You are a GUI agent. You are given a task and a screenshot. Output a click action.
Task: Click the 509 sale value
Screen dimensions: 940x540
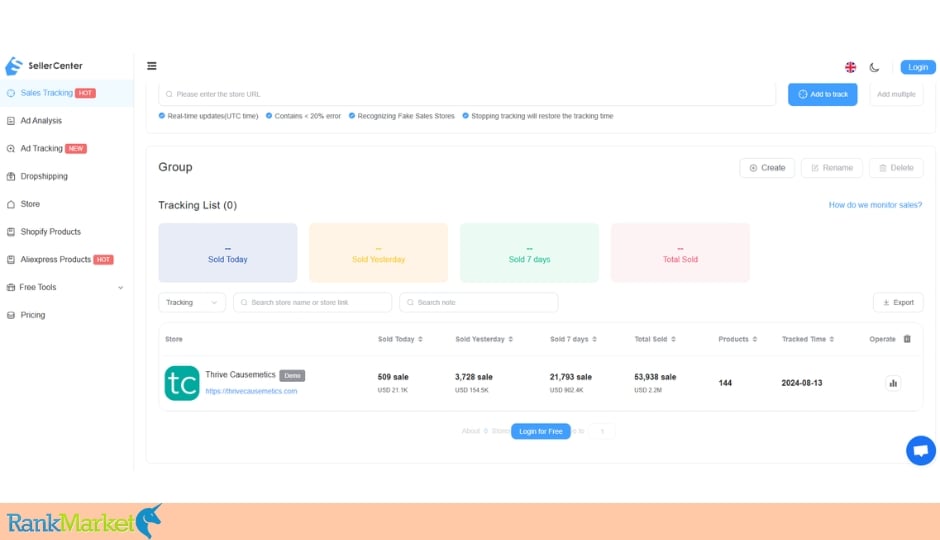coord(393,377)
